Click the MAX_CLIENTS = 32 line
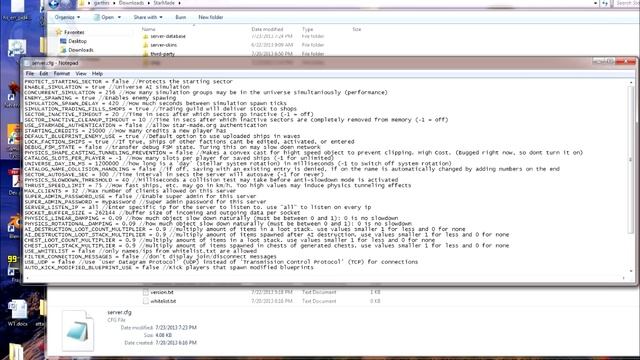Image resolution: width=640 pixels, height=360 pixels. tap(130, 191)
